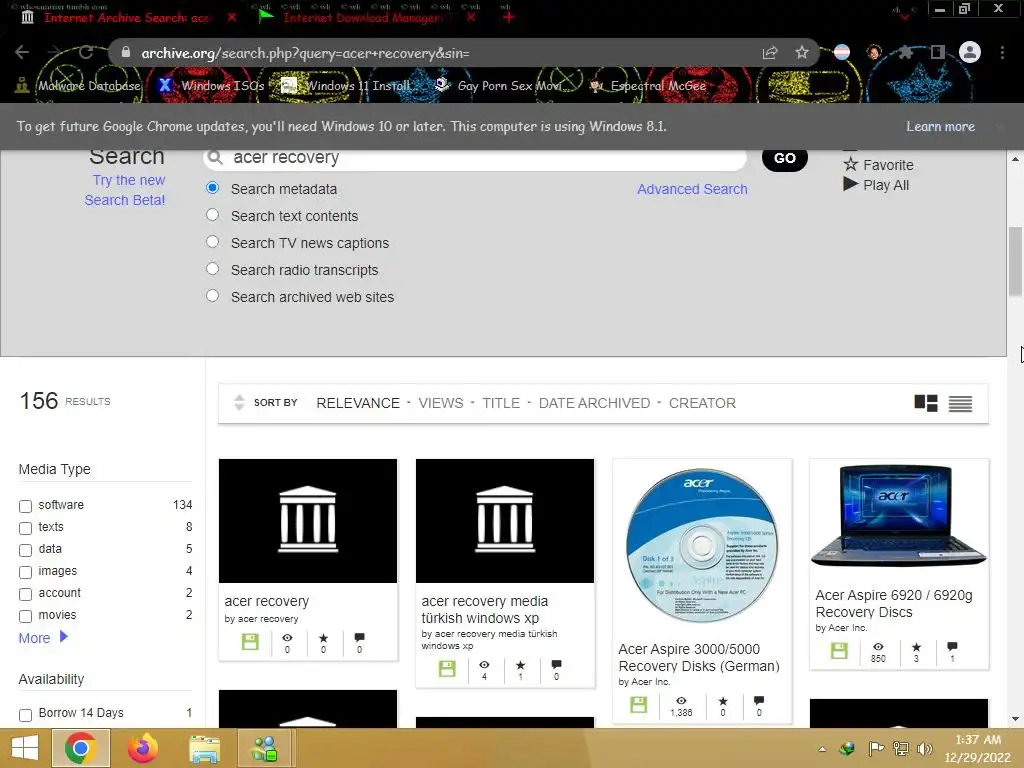Select Search archived web sites option

point(212,296)
